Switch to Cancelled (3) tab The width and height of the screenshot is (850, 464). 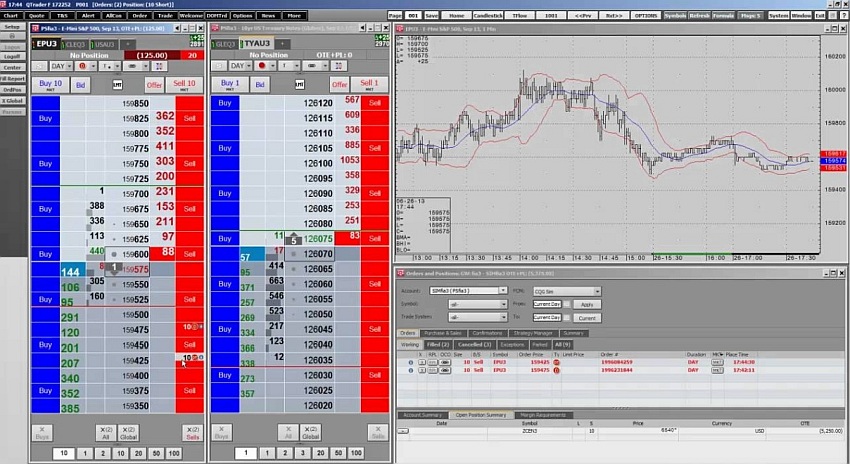pos(473,344)
